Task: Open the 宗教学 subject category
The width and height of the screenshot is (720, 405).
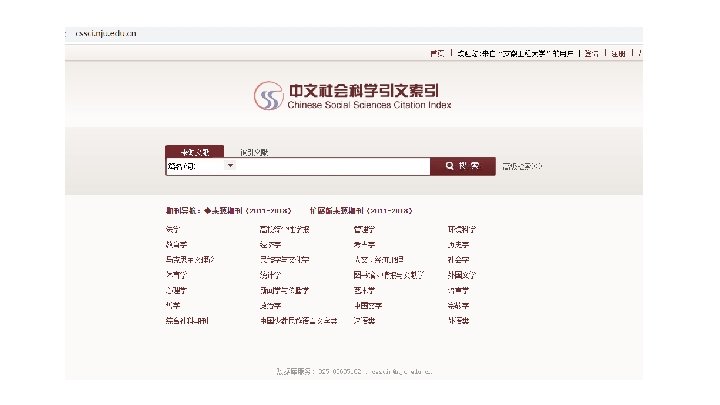Action: [x=459, y=305]
